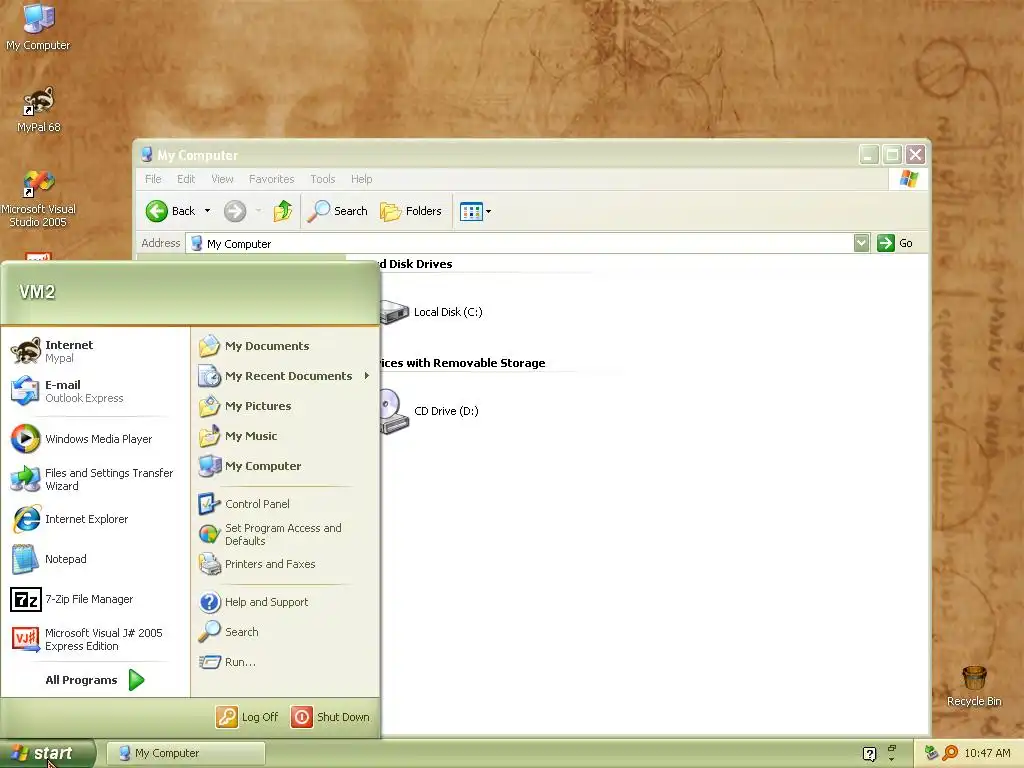This screenshot has width=1024, height=768.
Task: Select Local Disk (C:) drive
Action: point(432,312)
